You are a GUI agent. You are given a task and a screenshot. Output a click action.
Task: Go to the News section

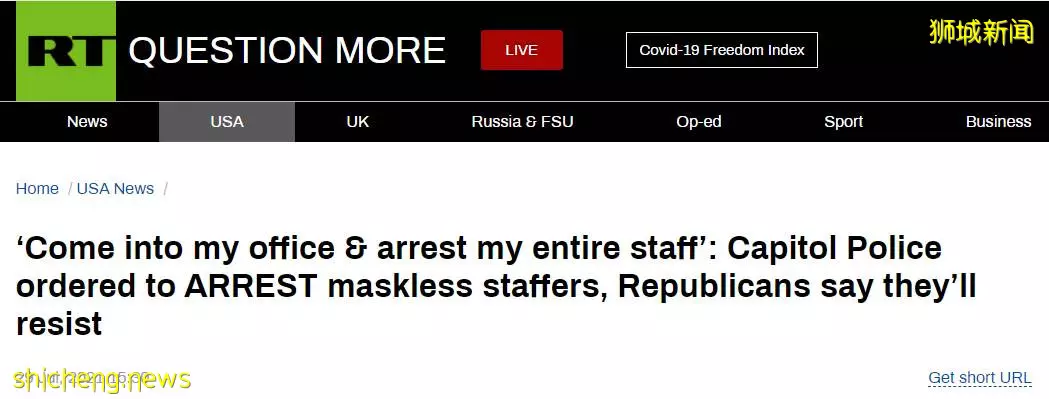87,122
